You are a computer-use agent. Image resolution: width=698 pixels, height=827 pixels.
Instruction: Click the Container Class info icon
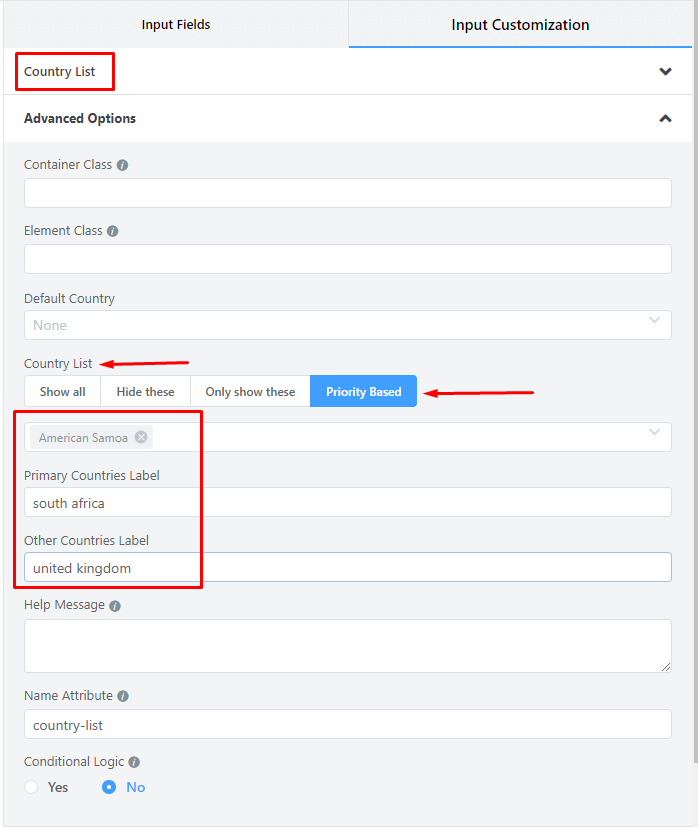tap(122, 165)
